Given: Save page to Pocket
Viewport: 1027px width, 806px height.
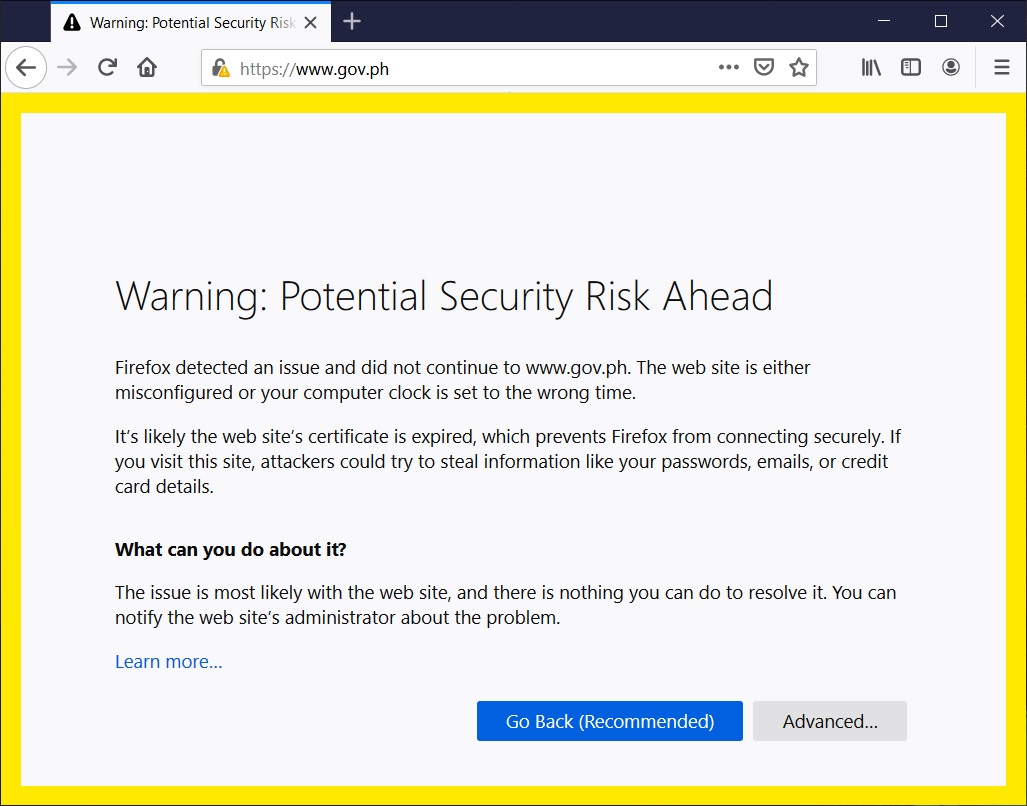Looking at the screenshot, I should pos(763,68).
